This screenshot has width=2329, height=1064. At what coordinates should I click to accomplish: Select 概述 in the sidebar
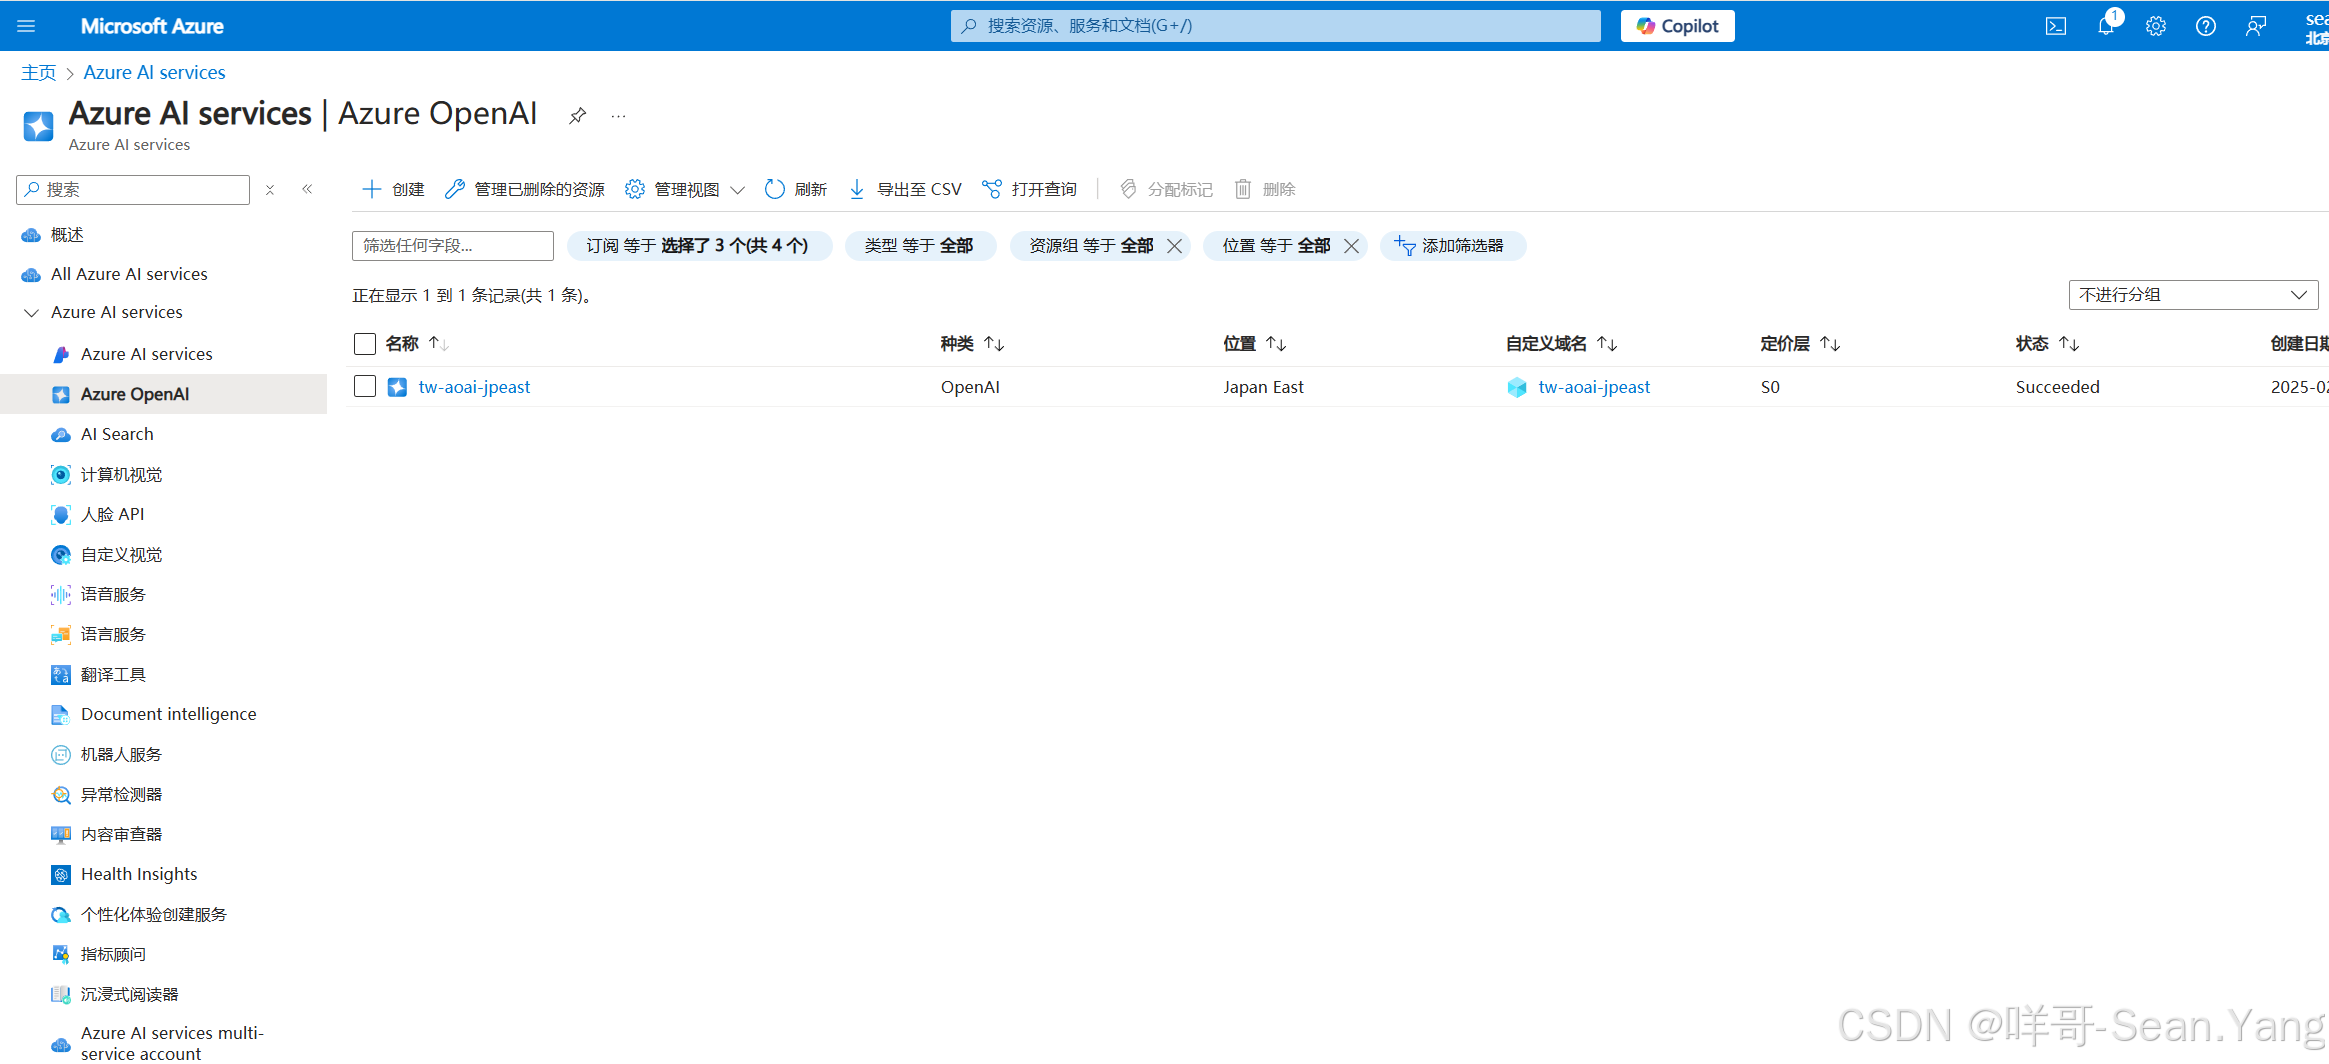click(x=67, y=235)
